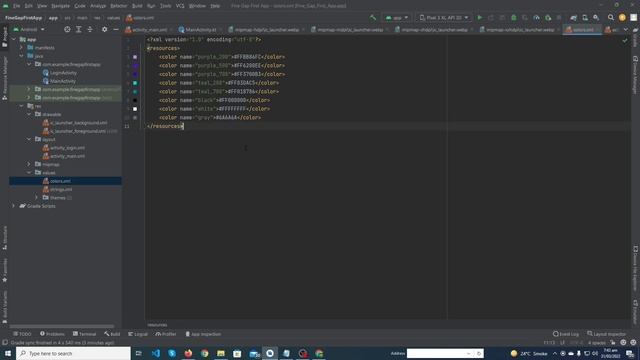Open the Pixel 3 XL device dropdown
The height and width of the screenshot is (360, 640).
click(444, 18)
